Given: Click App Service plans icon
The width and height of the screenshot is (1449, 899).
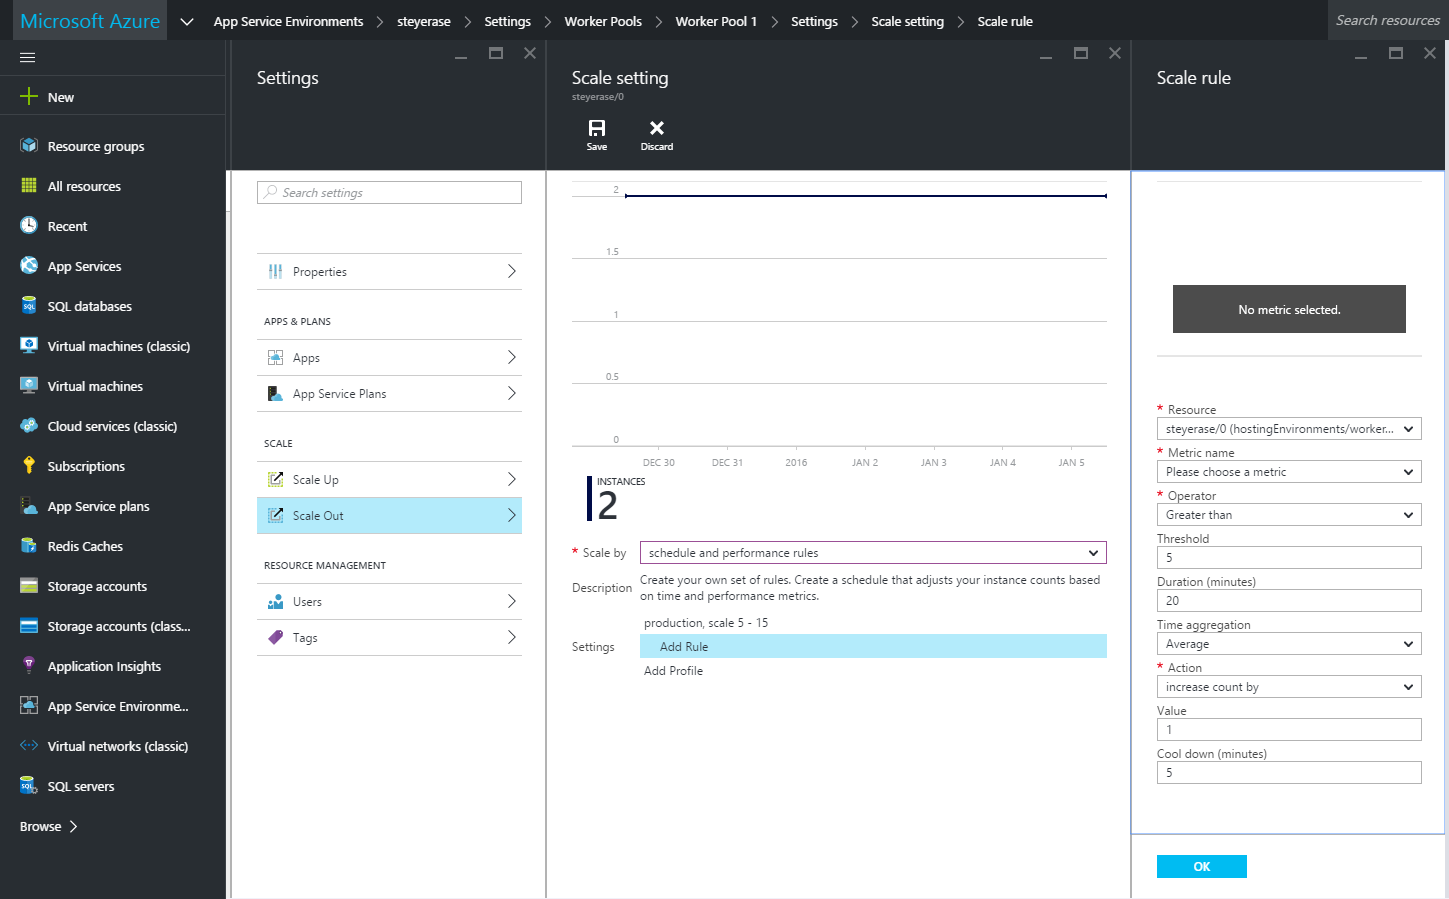Looking at the screenshot, I should pyautogui.click(x=29, y=505).
